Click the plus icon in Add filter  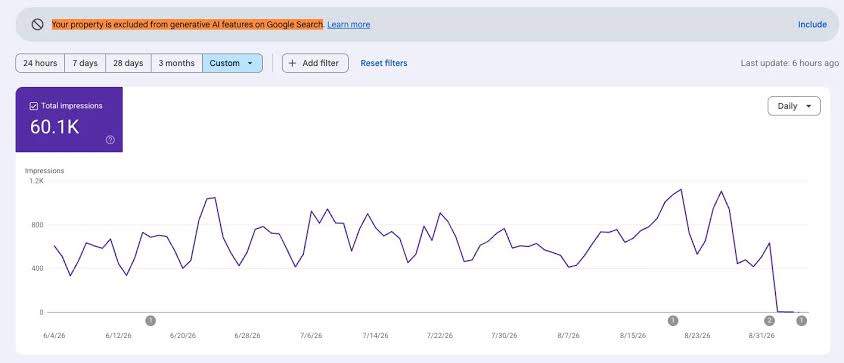[292, 63]
